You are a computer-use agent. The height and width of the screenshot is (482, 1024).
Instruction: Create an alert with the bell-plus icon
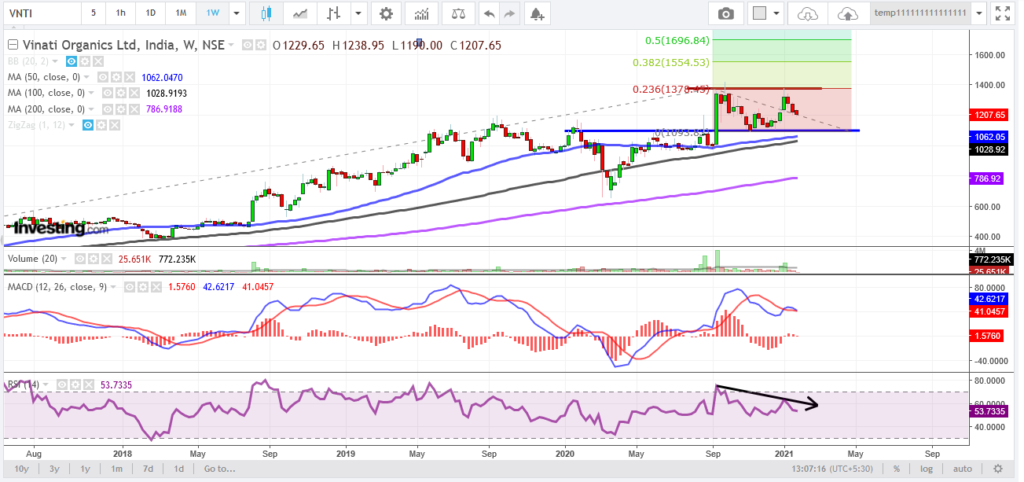(537, 13)
